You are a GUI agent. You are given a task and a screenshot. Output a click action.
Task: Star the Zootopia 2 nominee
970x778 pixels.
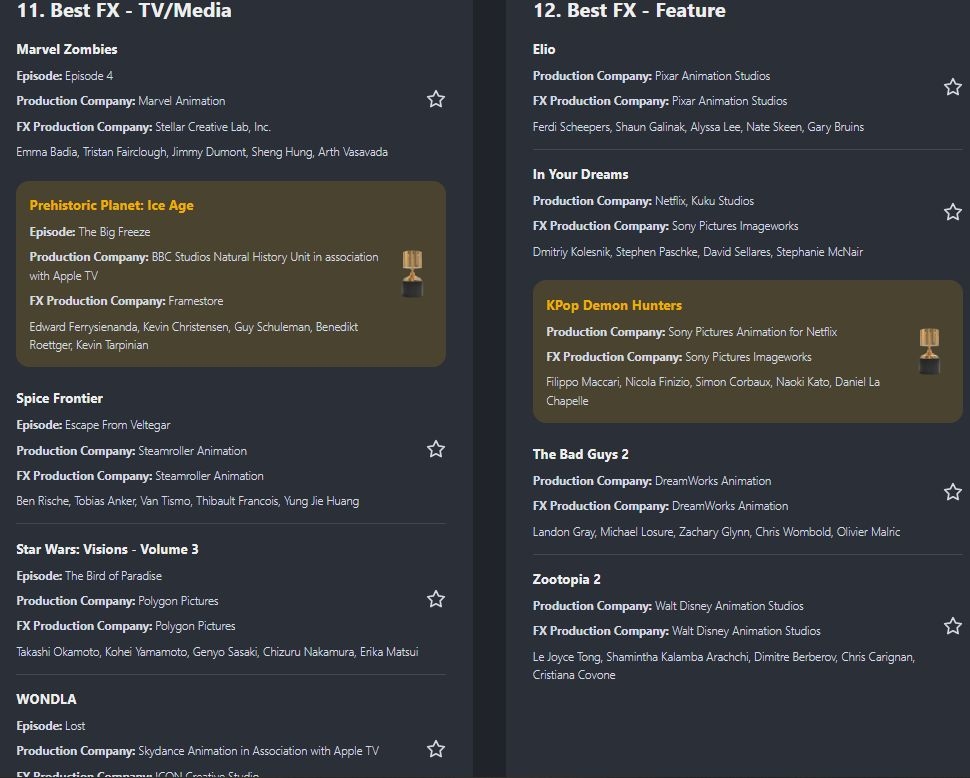point(953,626)
